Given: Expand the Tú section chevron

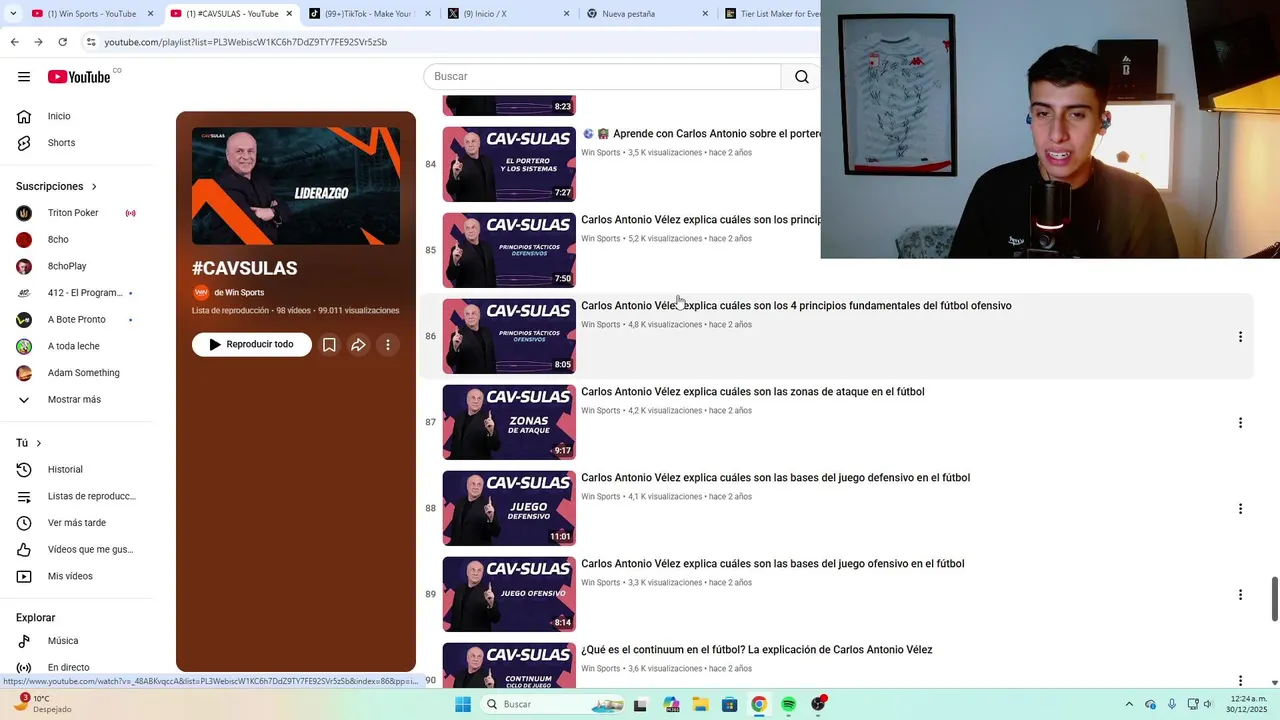Looking at the screenshot, I should pos(39,443).
